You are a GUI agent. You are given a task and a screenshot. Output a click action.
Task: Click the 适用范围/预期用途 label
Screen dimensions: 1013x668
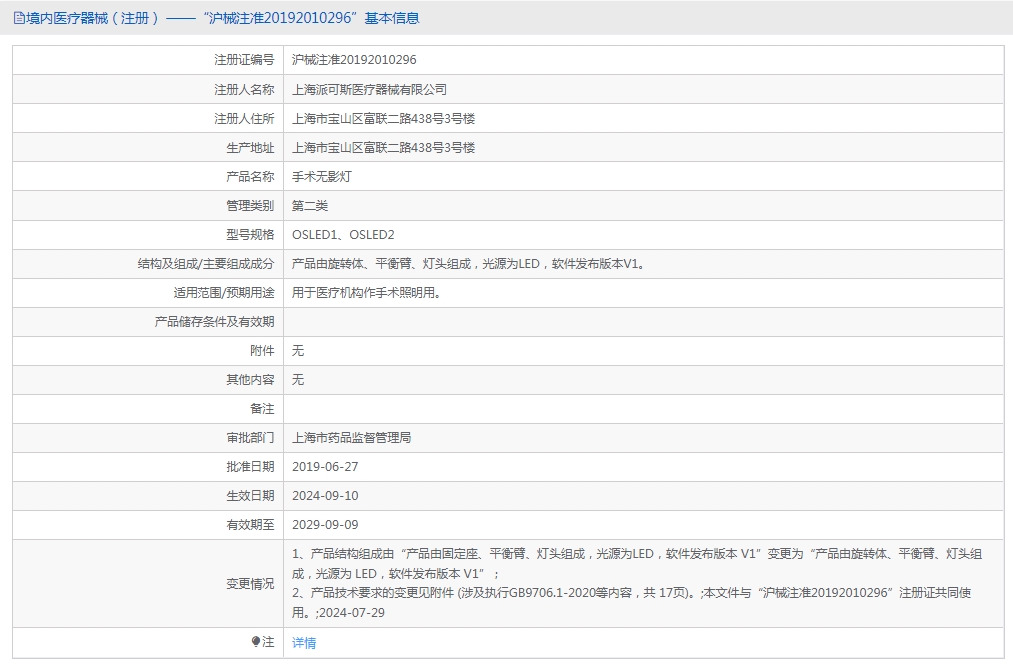pyautogui.click(x=224, y=293)
